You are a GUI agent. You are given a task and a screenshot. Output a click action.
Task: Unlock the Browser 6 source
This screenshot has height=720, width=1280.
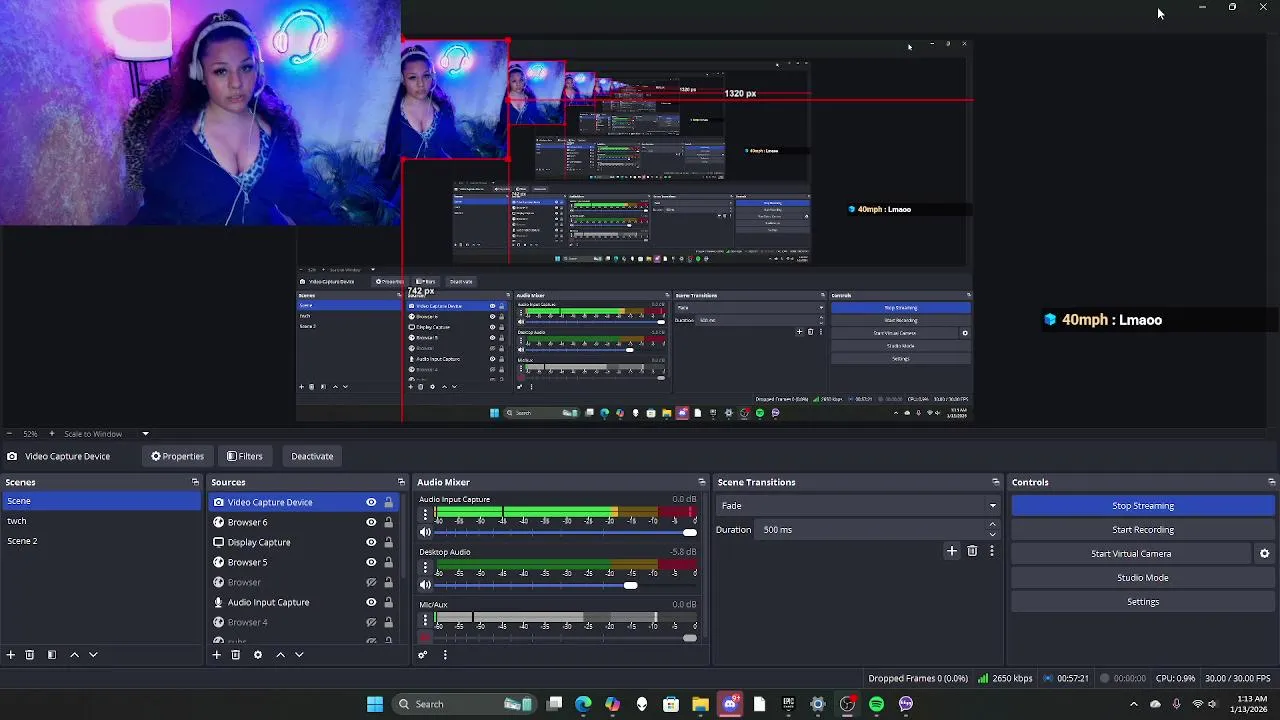click(389, 522)
